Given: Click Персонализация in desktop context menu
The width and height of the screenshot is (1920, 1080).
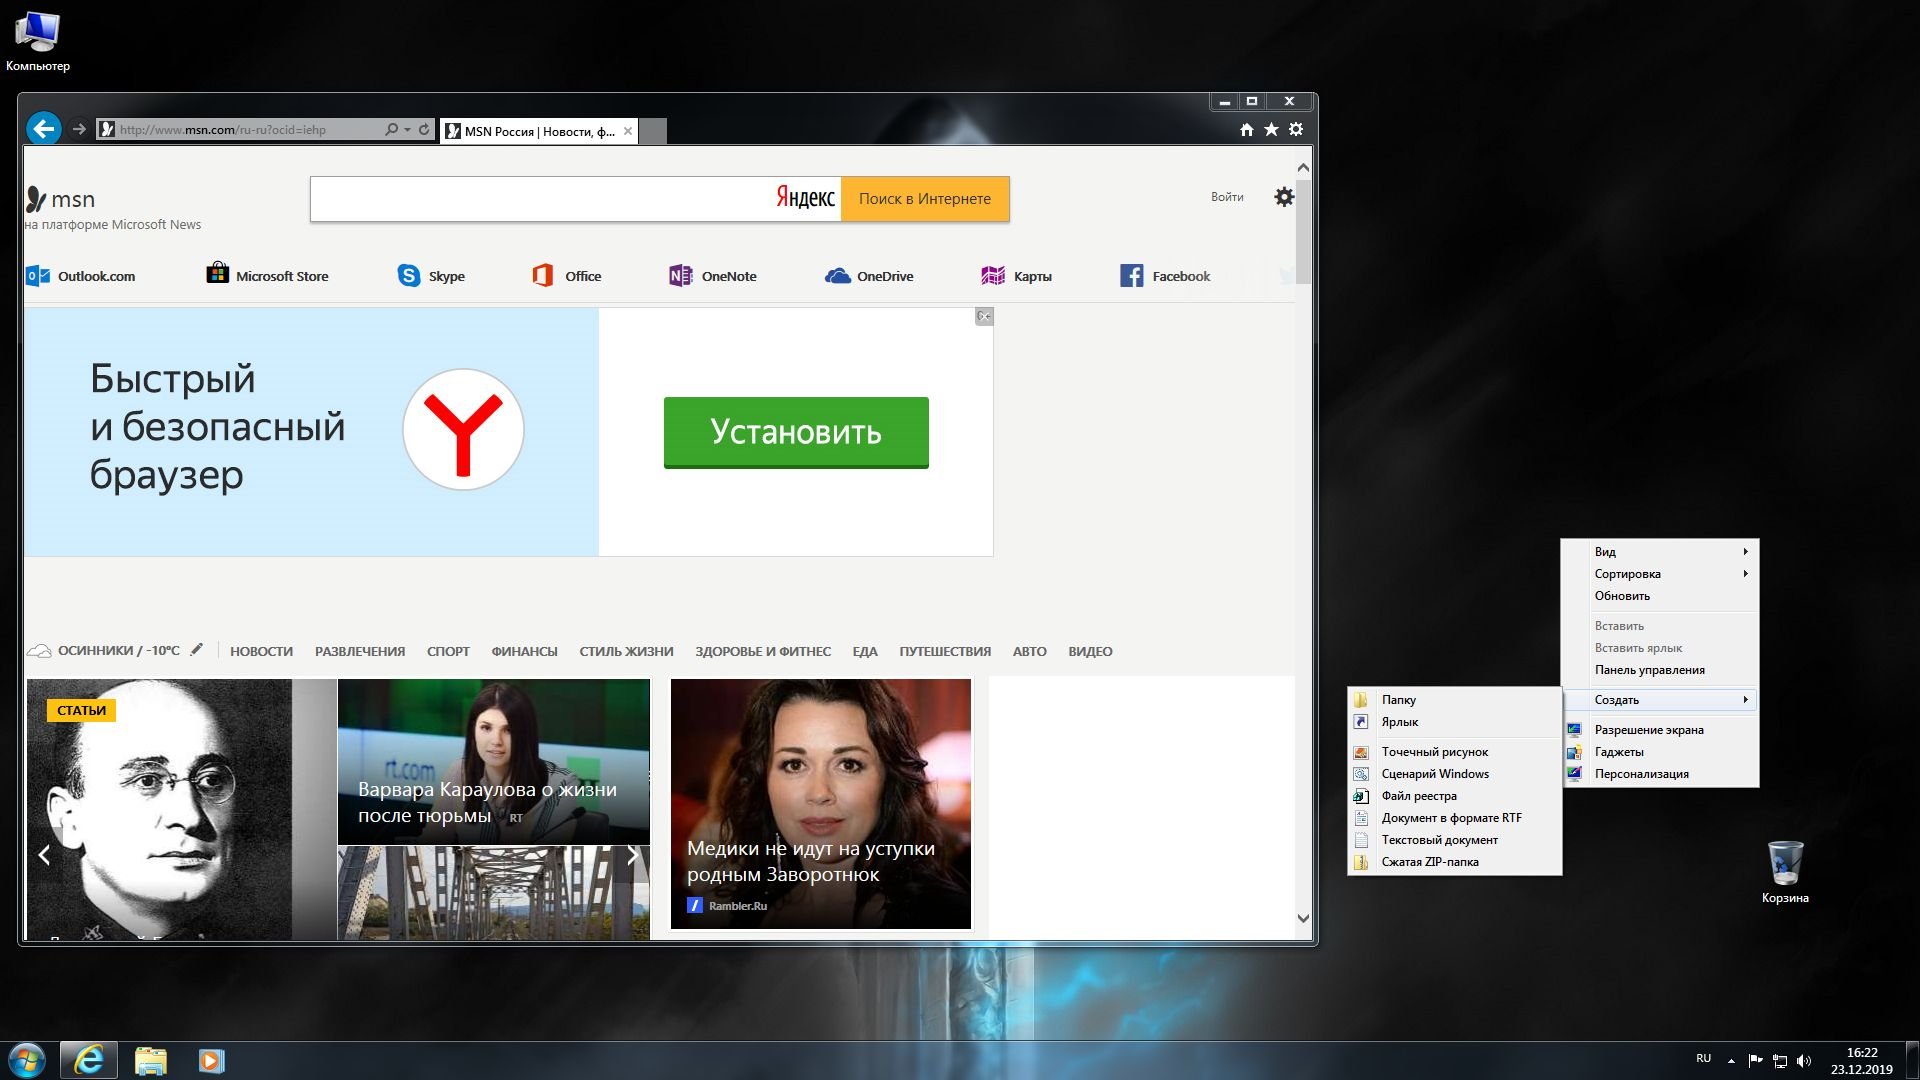Looking at the screenshot, I should pos(1642,773).
